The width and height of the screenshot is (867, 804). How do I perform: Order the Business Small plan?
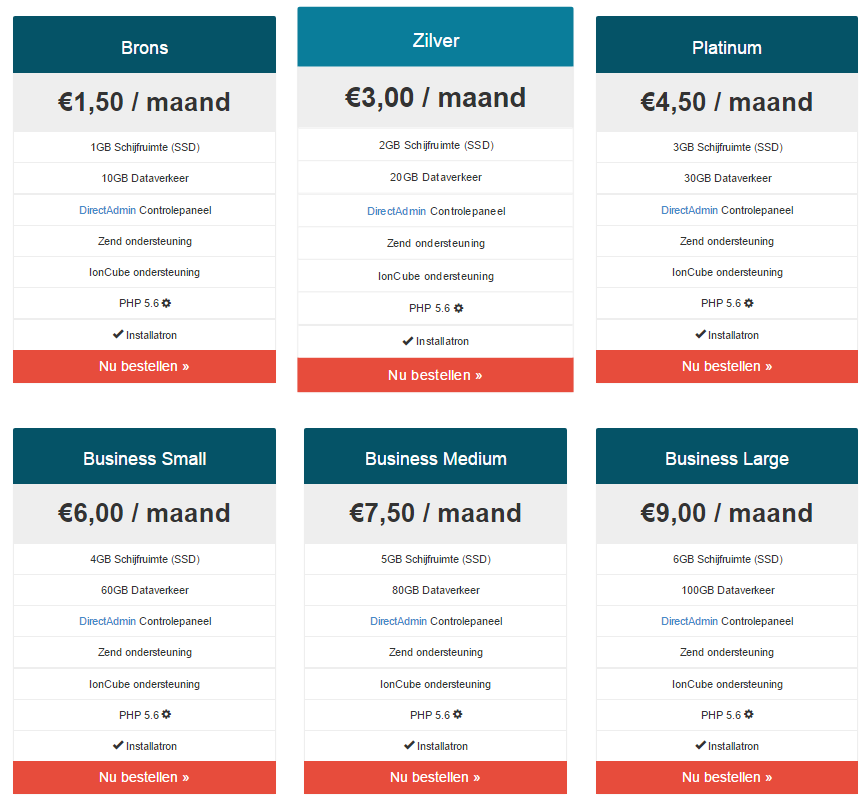(x=144, y=777)
